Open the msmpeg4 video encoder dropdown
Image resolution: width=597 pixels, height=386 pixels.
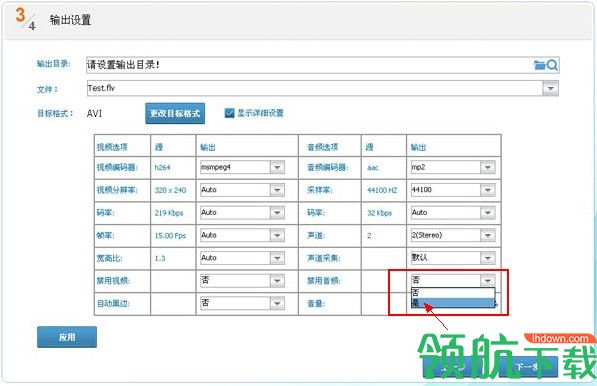277,167
